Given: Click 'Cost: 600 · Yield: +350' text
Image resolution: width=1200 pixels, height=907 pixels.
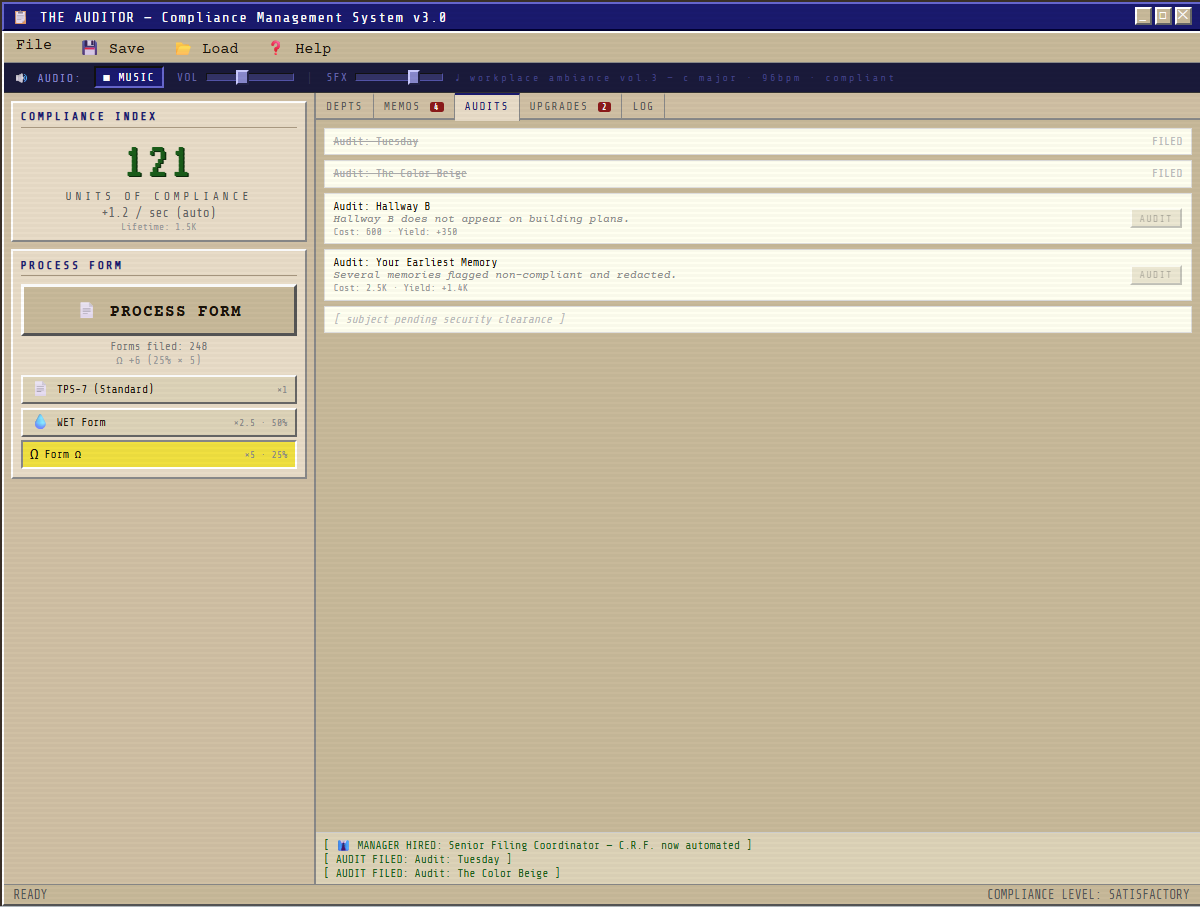Looking at the screenshot, I should (x=395, y=232).
